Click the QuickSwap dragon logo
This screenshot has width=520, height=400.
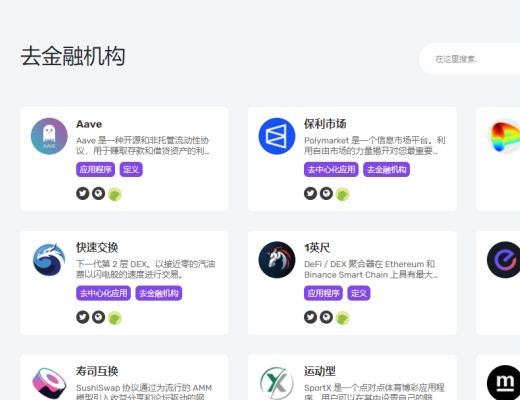point(49,260)
